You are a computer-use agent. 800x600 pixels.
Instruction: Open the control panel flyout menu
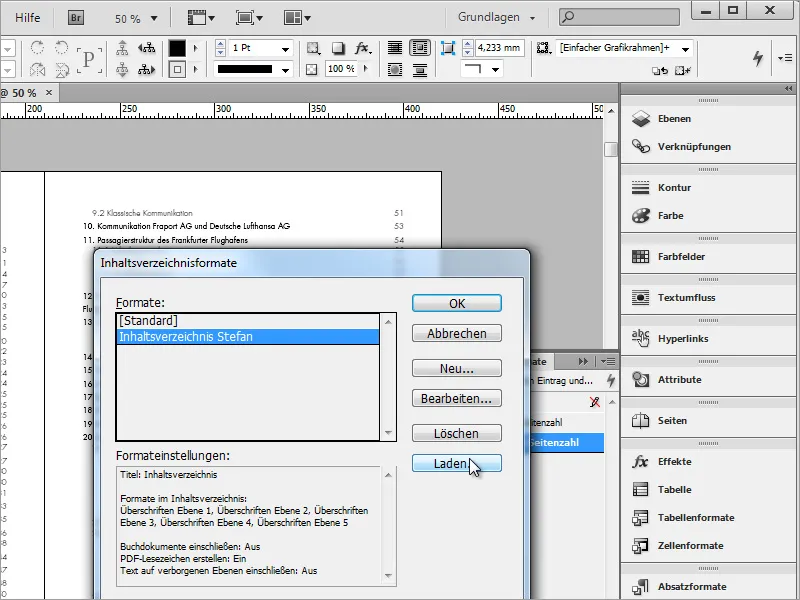tap(785, 58)
